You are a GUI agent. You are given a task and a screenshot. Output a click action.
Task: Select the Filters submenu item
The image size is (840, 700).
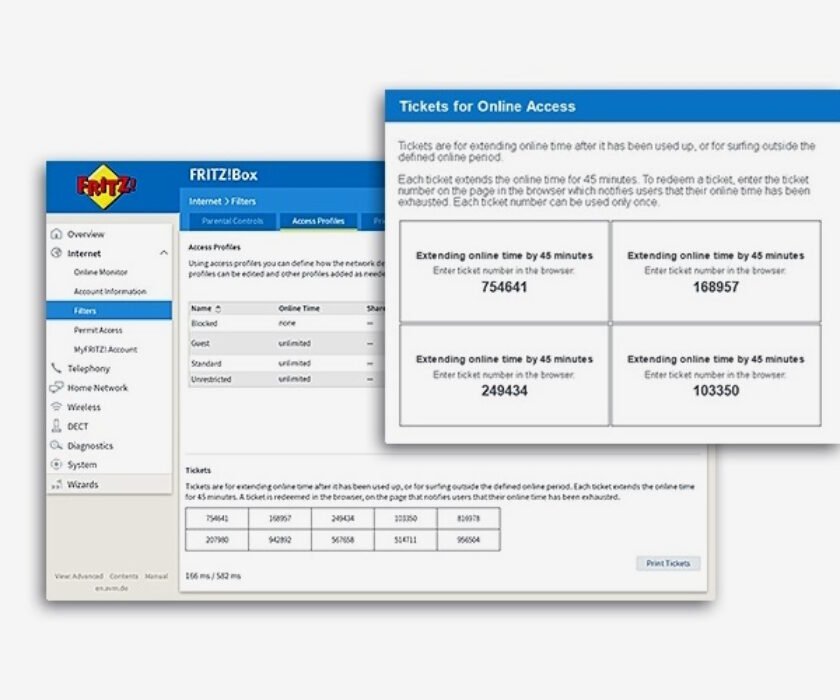[109, 311]
